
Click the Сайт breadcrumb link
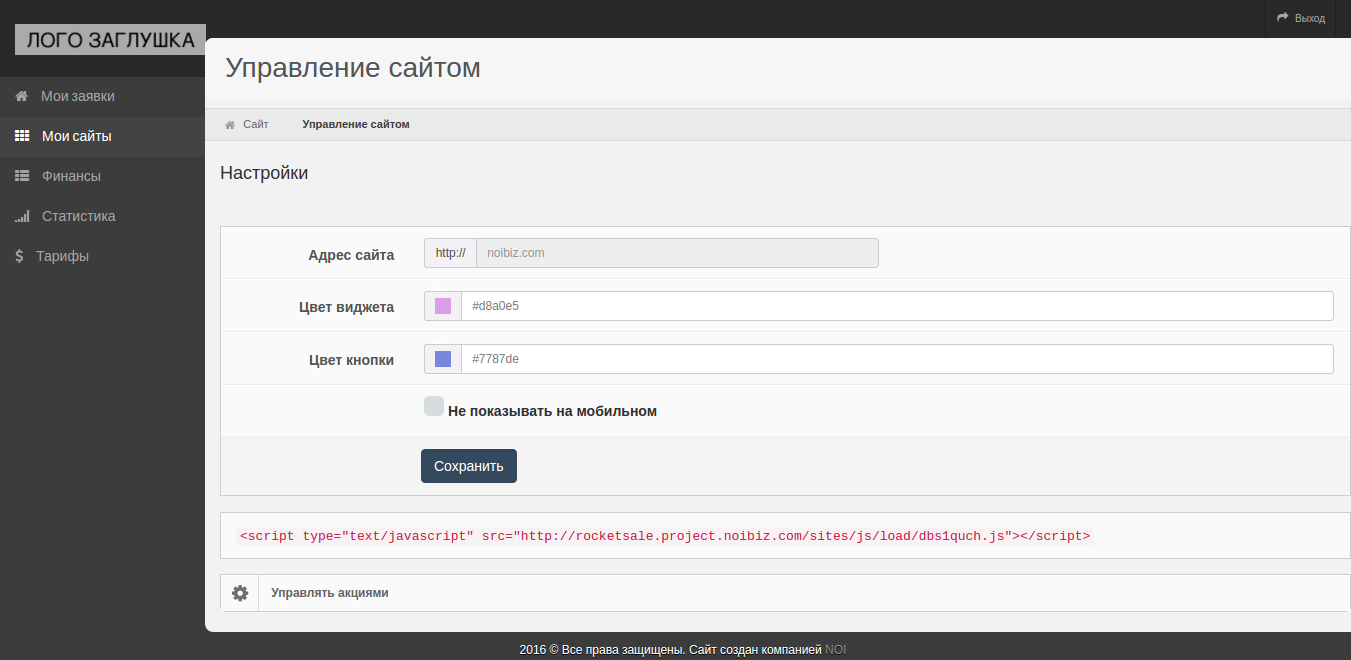pyautogui.click(x=255, y=125)
